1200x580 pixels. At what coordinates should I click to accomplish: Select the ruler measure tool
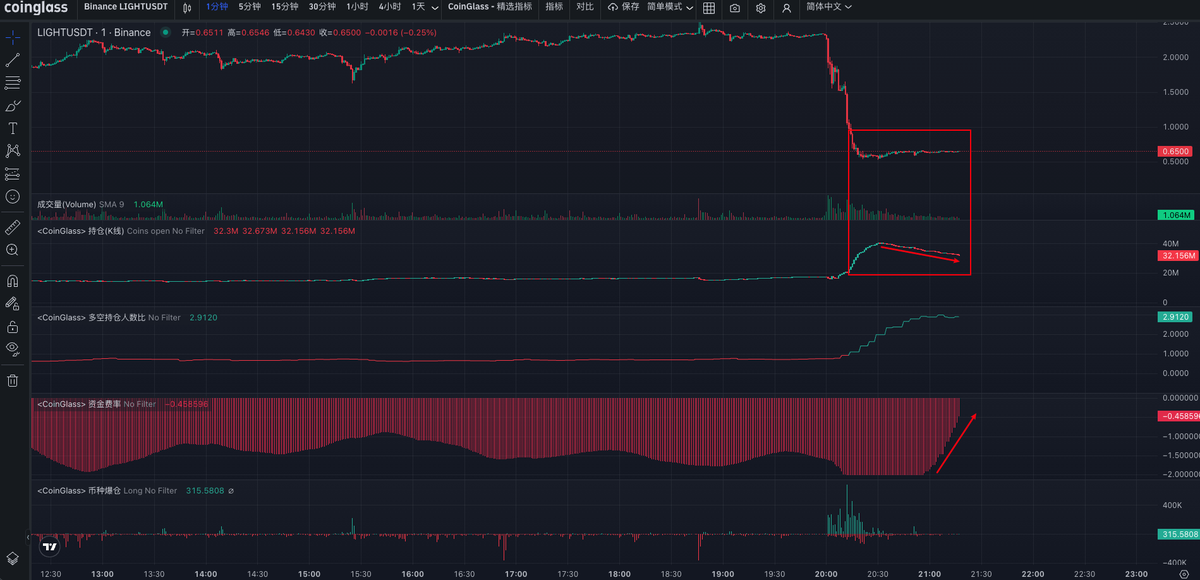pos(13,227)
